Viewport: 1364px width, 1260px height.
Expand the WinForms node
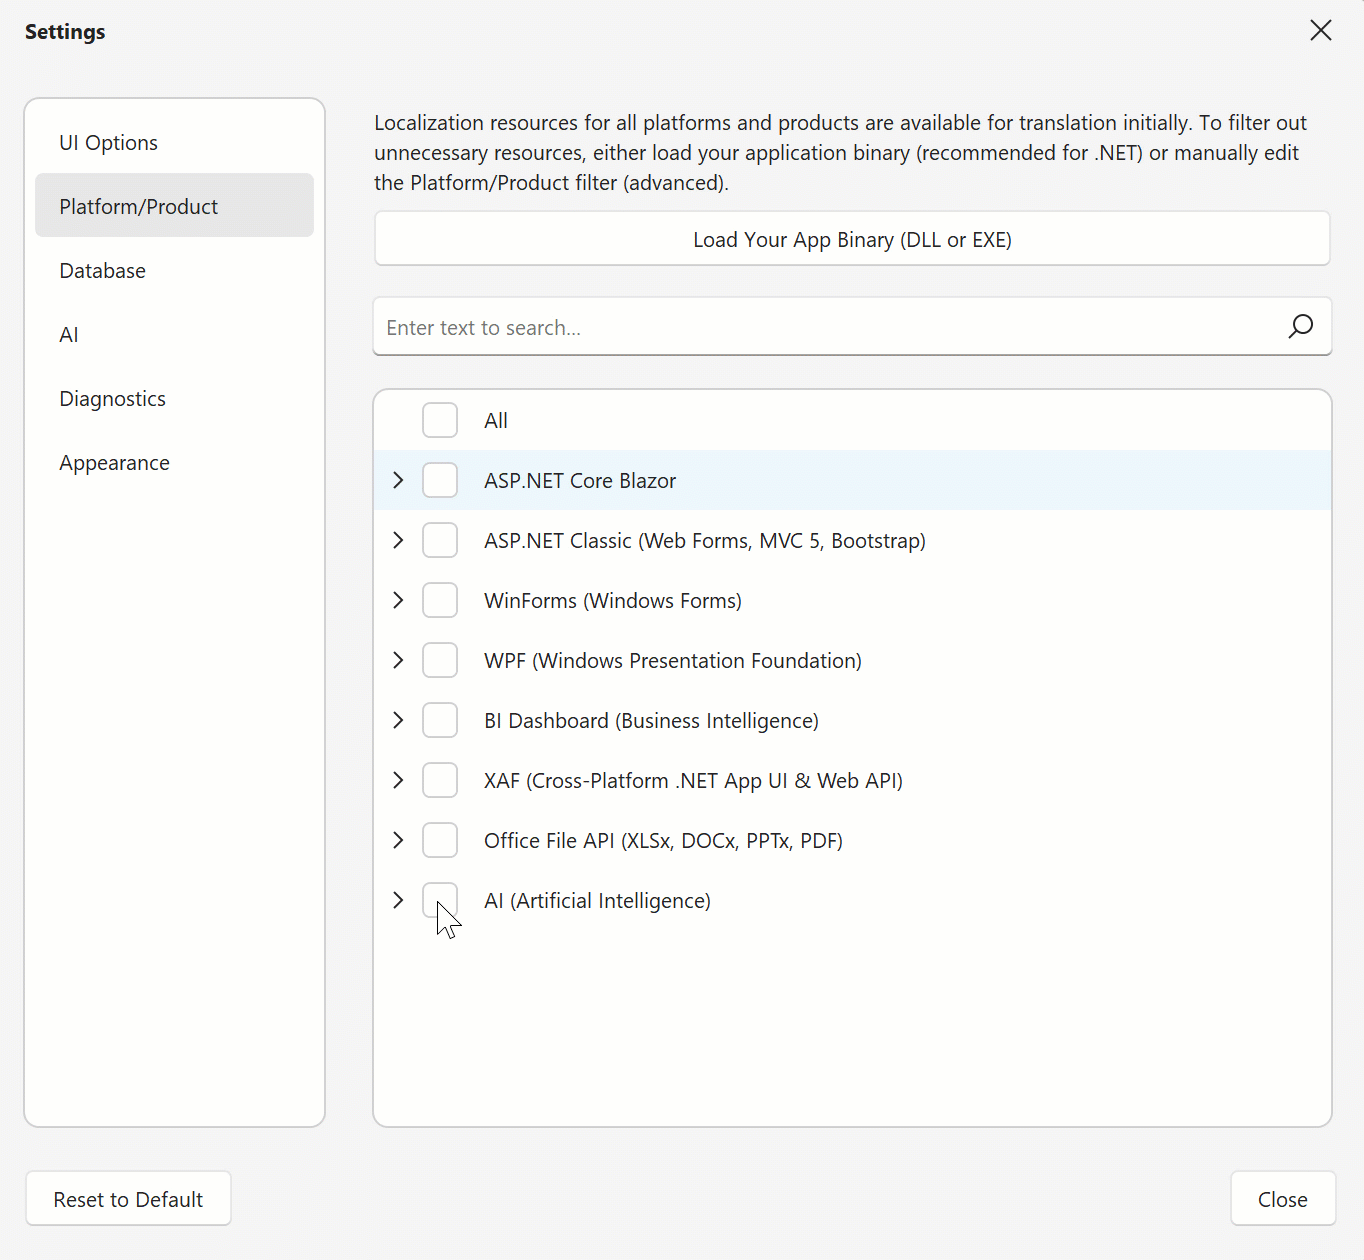[398, 600]
